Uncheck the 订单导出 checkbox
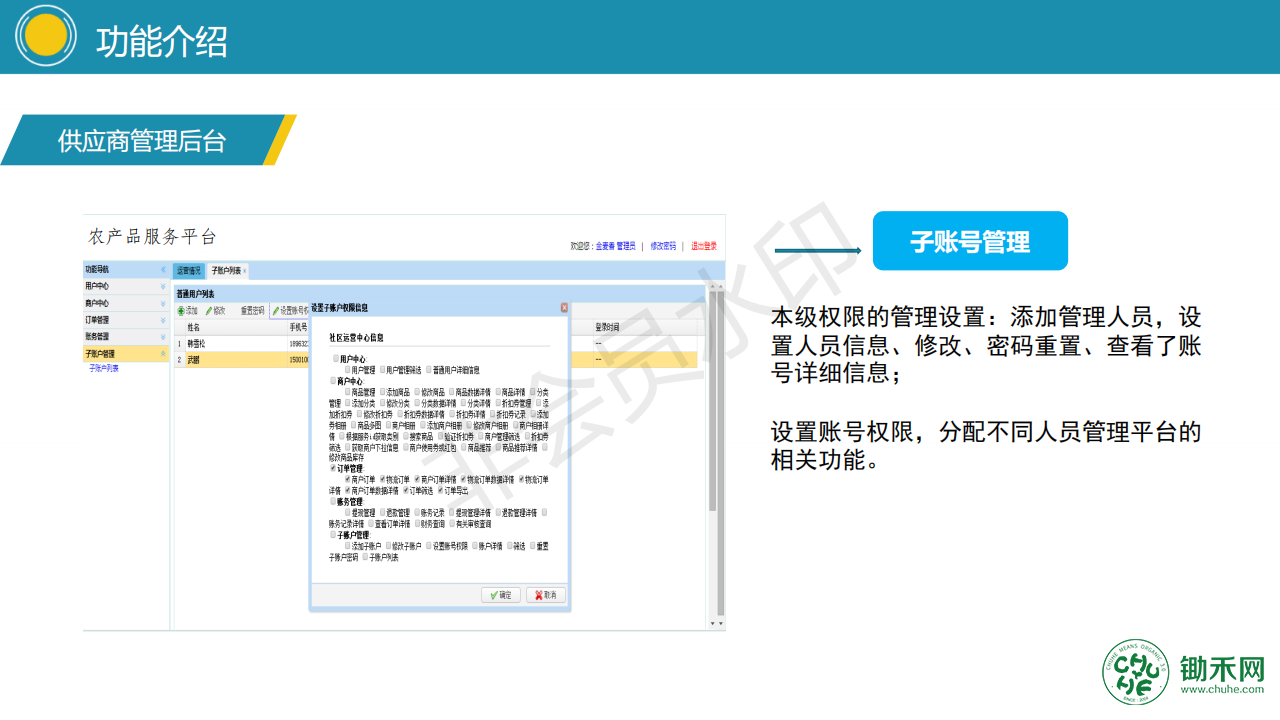Image resolution: width=1280 pixels, height=720 pixels. tap(440, 490)
